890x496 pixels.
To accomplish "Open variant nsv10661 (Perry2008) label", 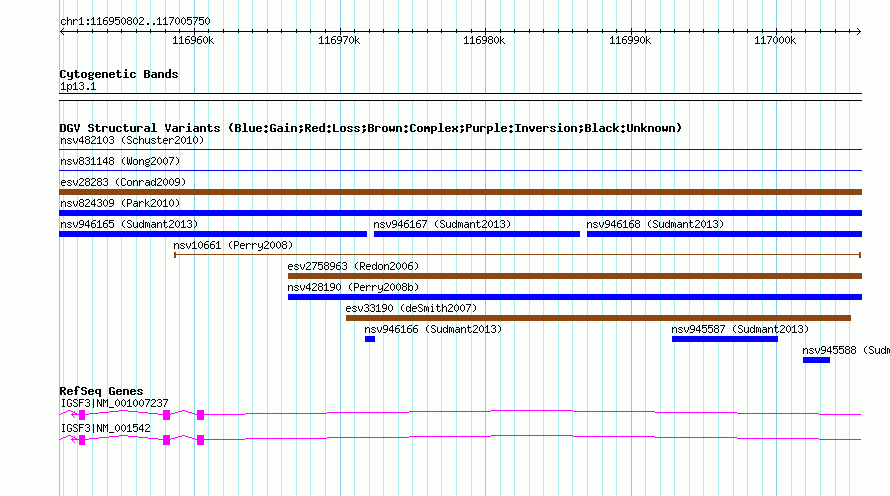I will tap(233, 245).
